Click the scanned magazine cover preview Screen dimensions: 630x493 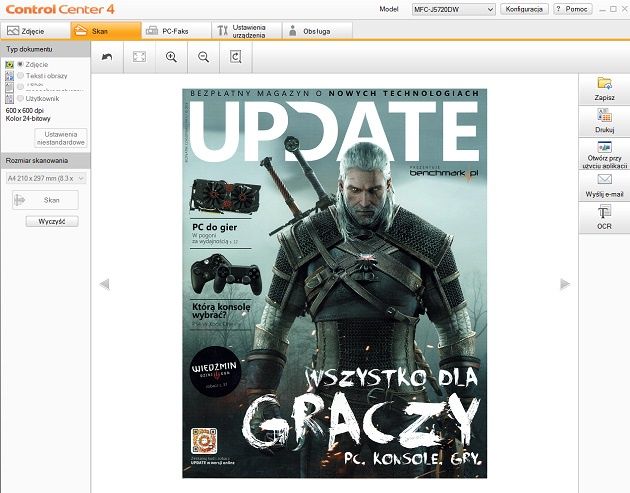(x=334, y=283)
